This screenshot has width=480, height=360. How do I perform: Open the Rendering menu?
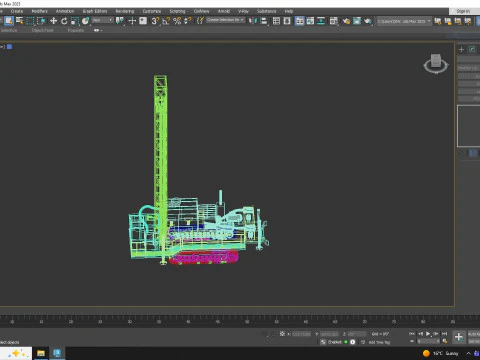pyautogui.click(x=125, y=11)
